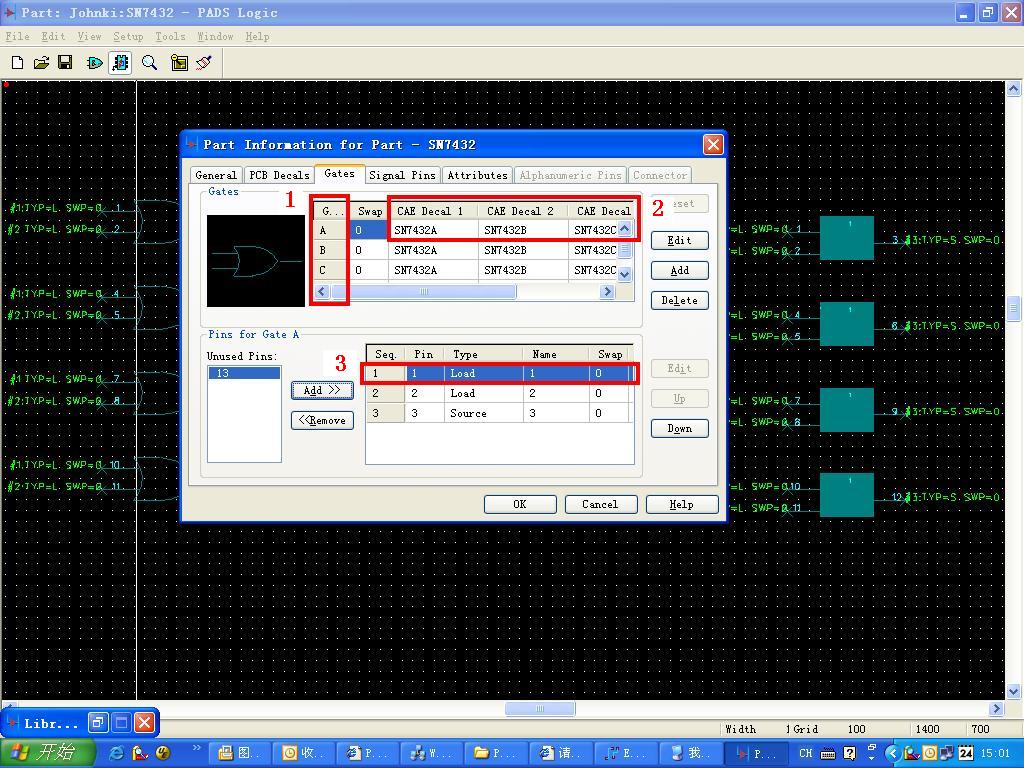Image resolution: width=1024 pixels, height=768 pixels.
Task: Open the Window menu
Action: tap(215, 37)
